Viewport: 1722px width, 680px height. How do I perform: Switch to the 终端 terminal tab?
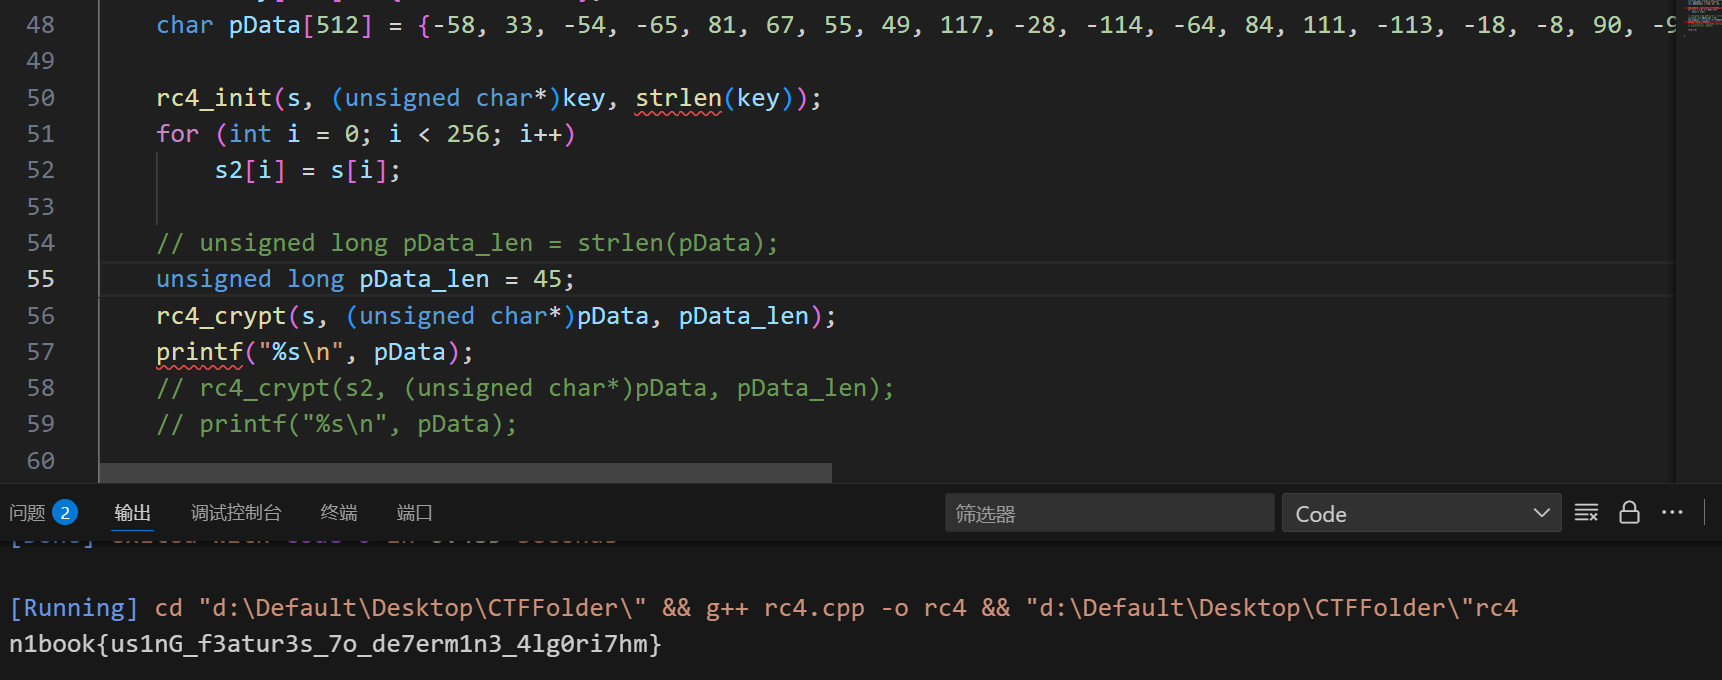[339, 513]
